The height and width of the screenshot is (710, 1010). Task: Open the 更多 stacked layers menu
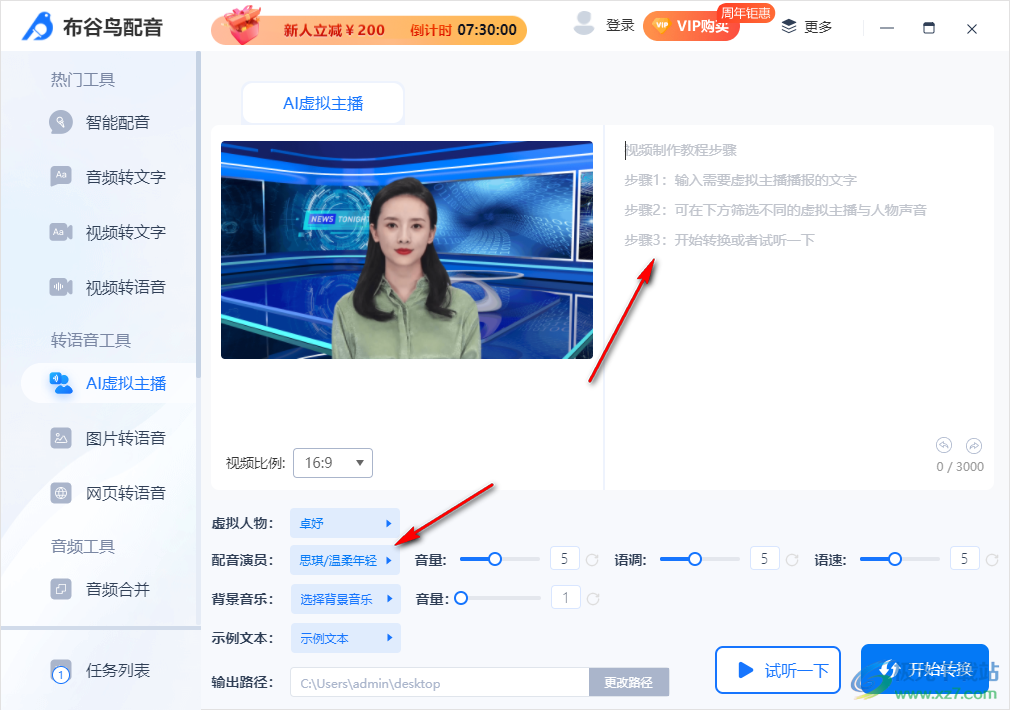click(x=806, y=27)
